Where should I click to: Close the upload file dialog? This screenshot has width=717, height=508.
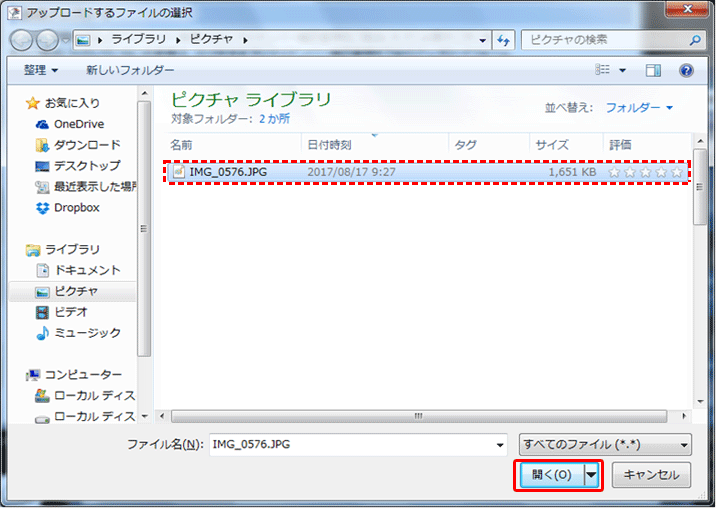pyautogui.click(x=687, y=8)
